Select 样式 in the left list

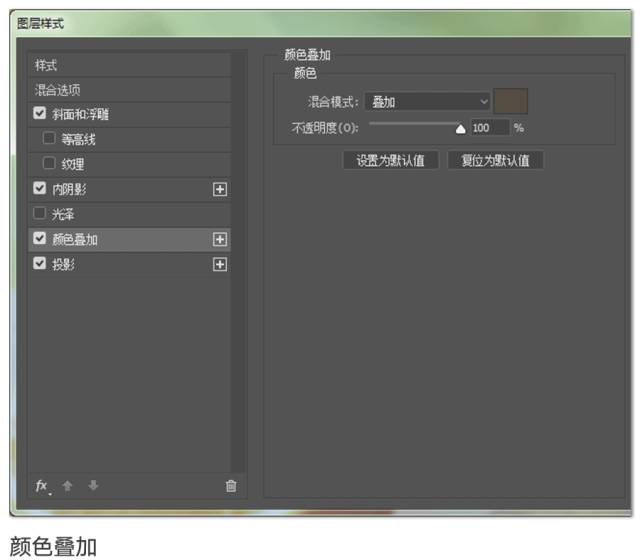click(129, 65)
